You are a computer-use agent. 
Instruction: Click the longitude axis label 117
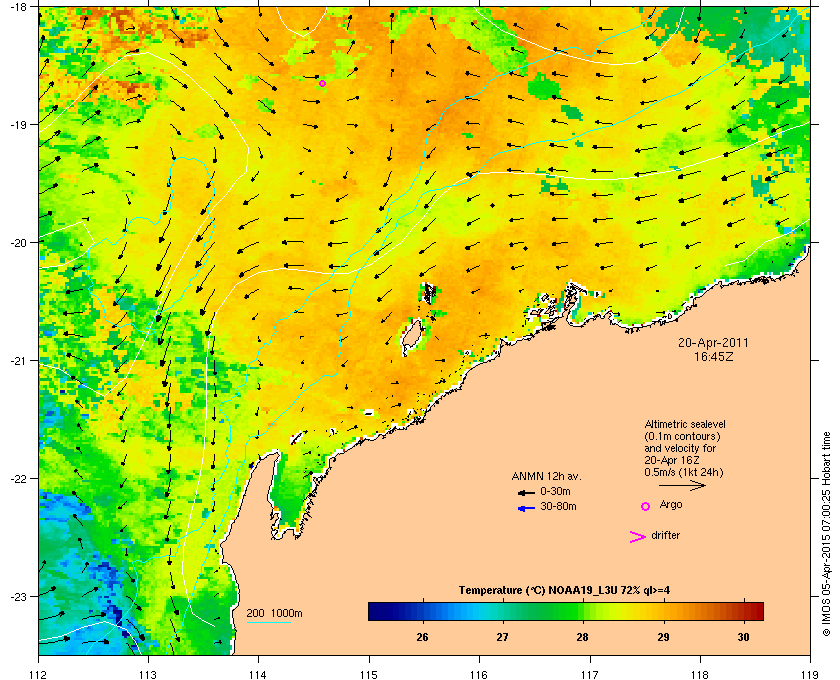tap(590, 674)
